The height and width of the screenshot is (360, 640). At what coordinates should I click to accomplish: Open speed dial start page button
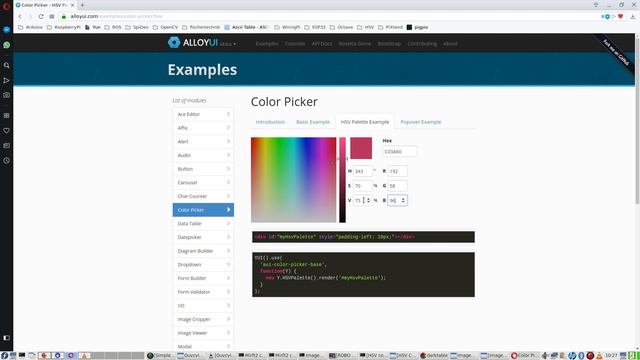tap(52, 16)
